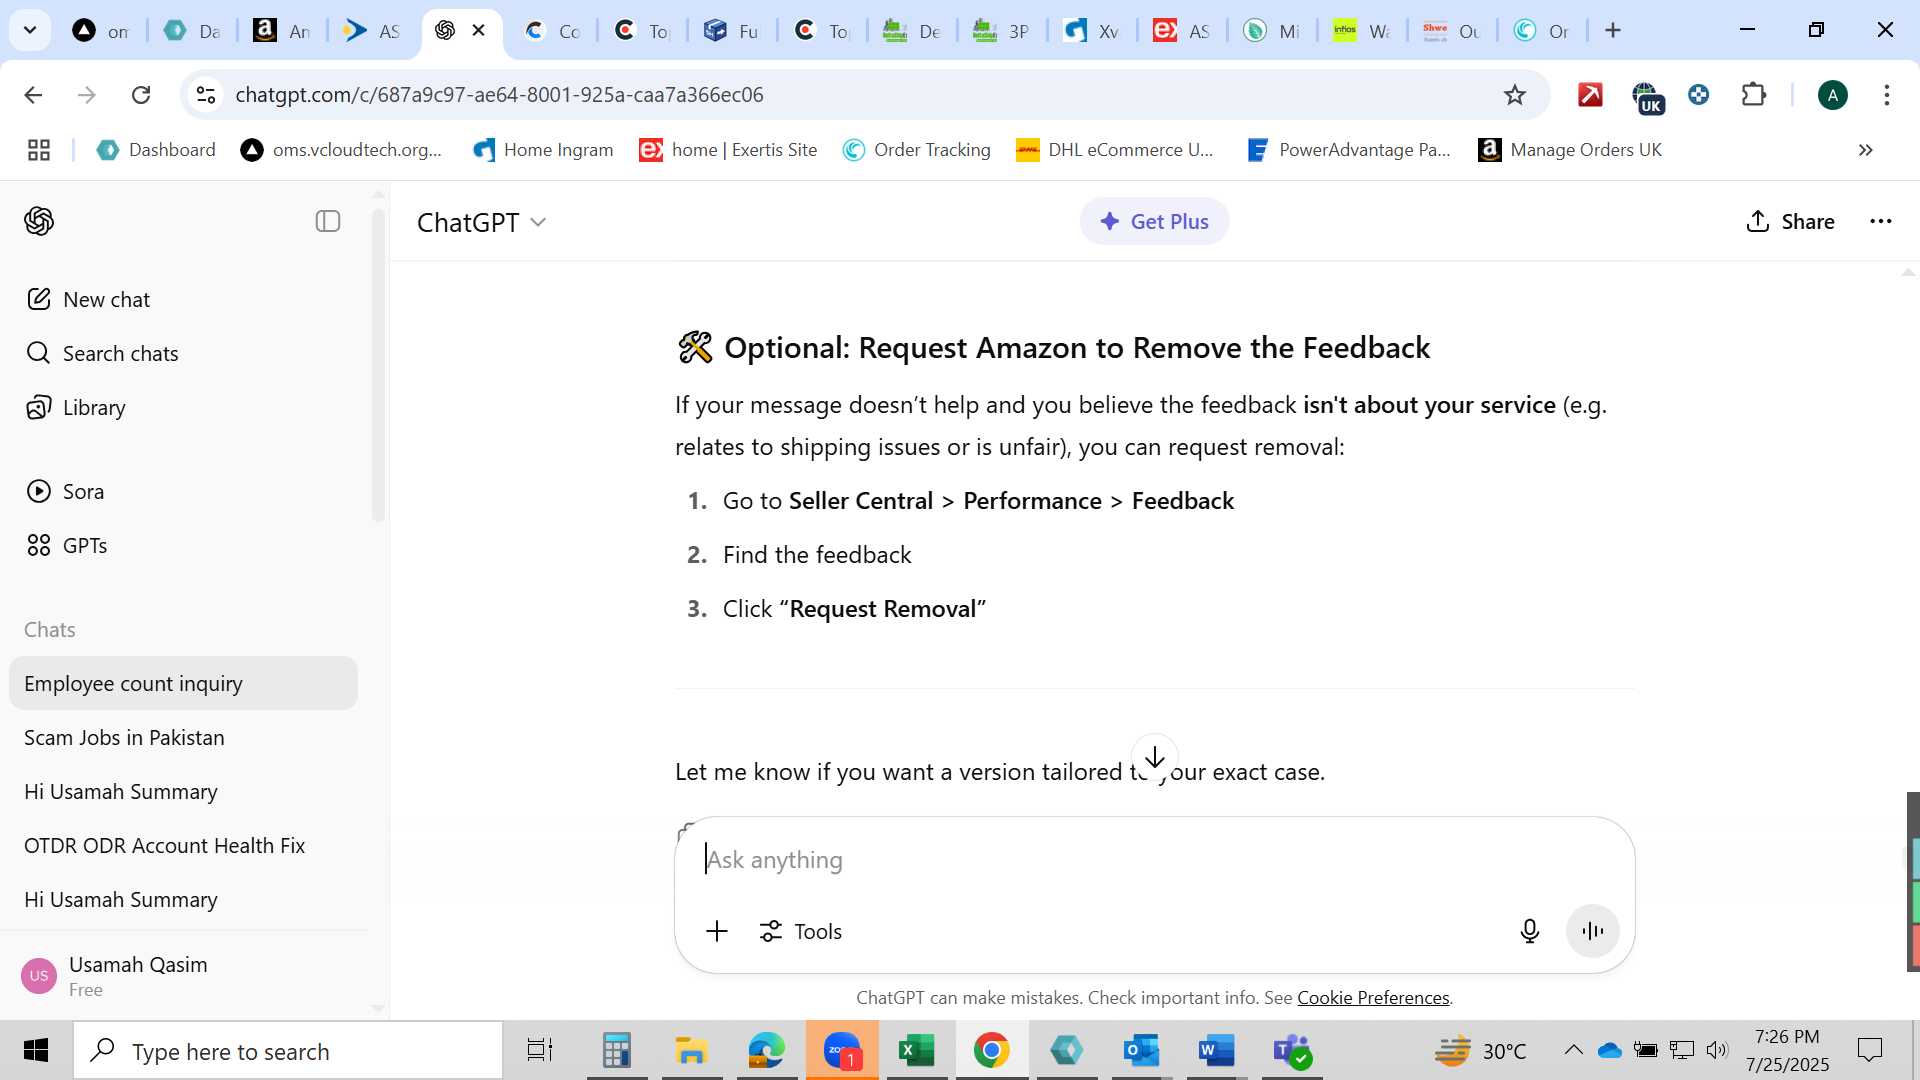The width and height of the screenshot is (1920, 1080).
Task: Click the plus attach icon in composer
Action: (x=717, y=931)
